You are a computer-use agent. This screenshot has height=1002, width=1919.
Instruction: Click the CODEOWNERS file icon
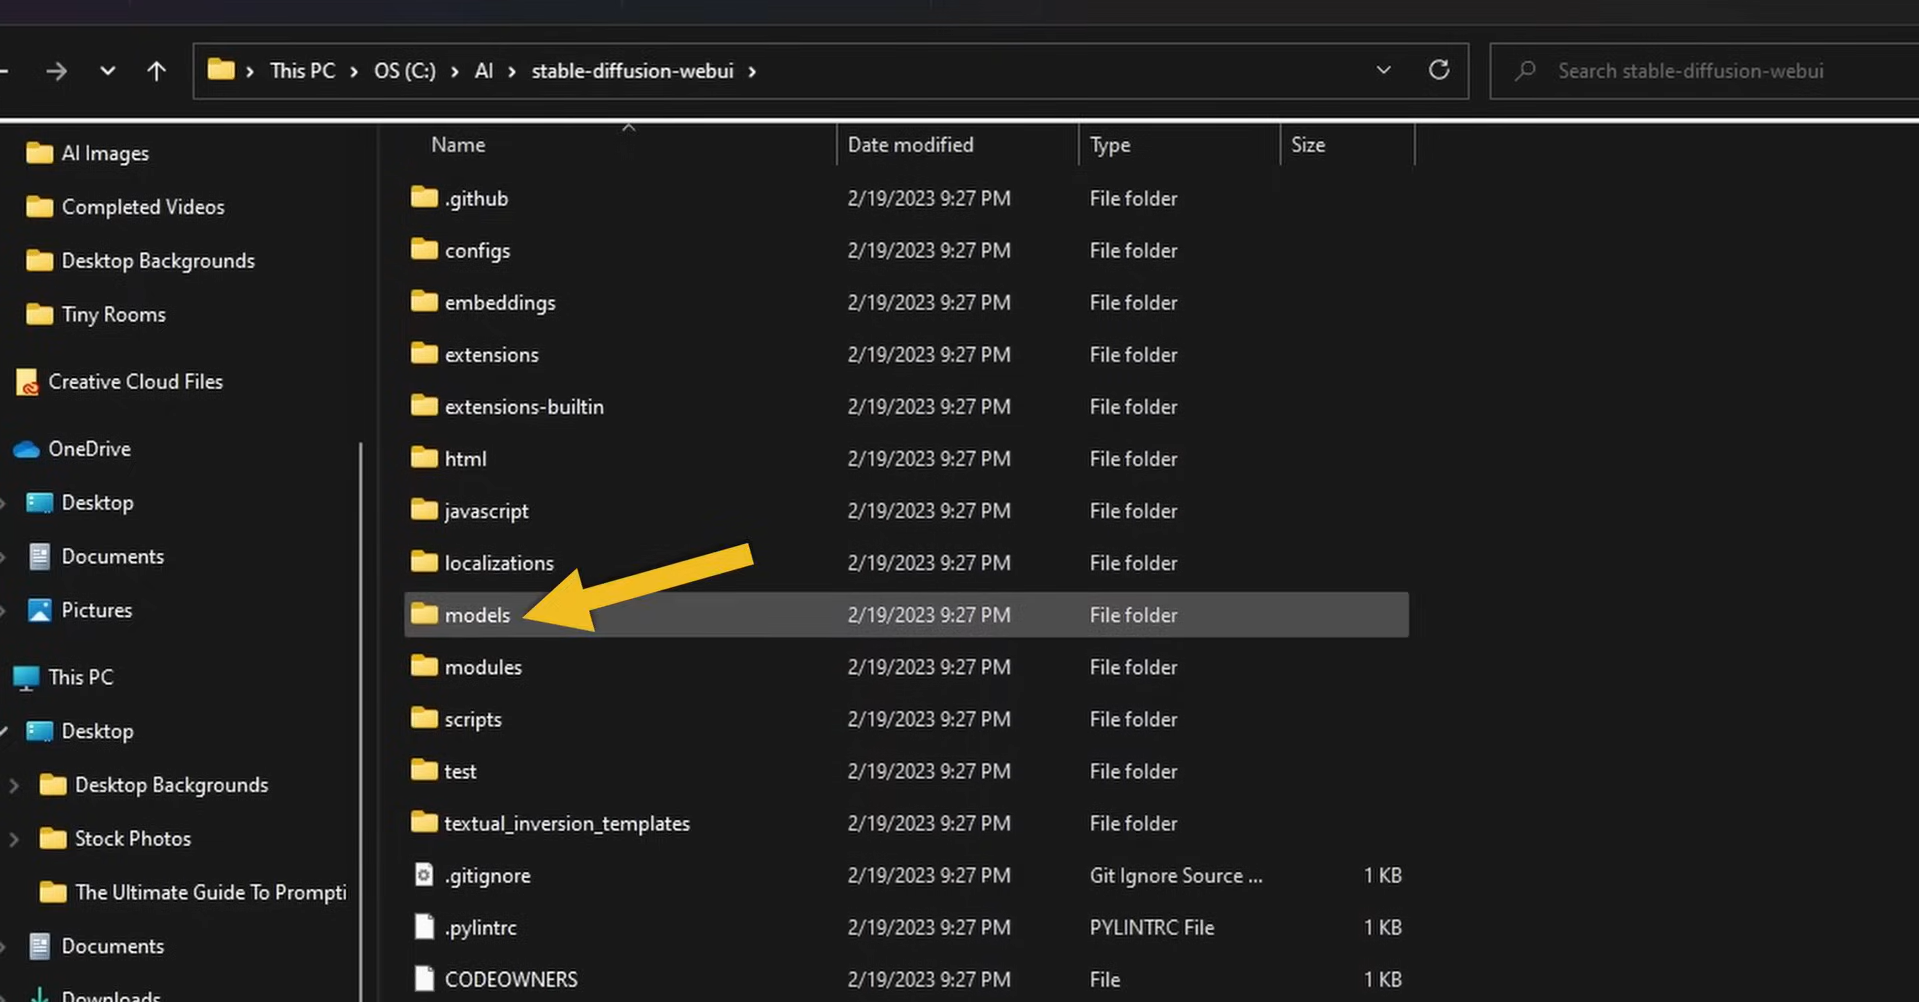(x=423, y=978)
